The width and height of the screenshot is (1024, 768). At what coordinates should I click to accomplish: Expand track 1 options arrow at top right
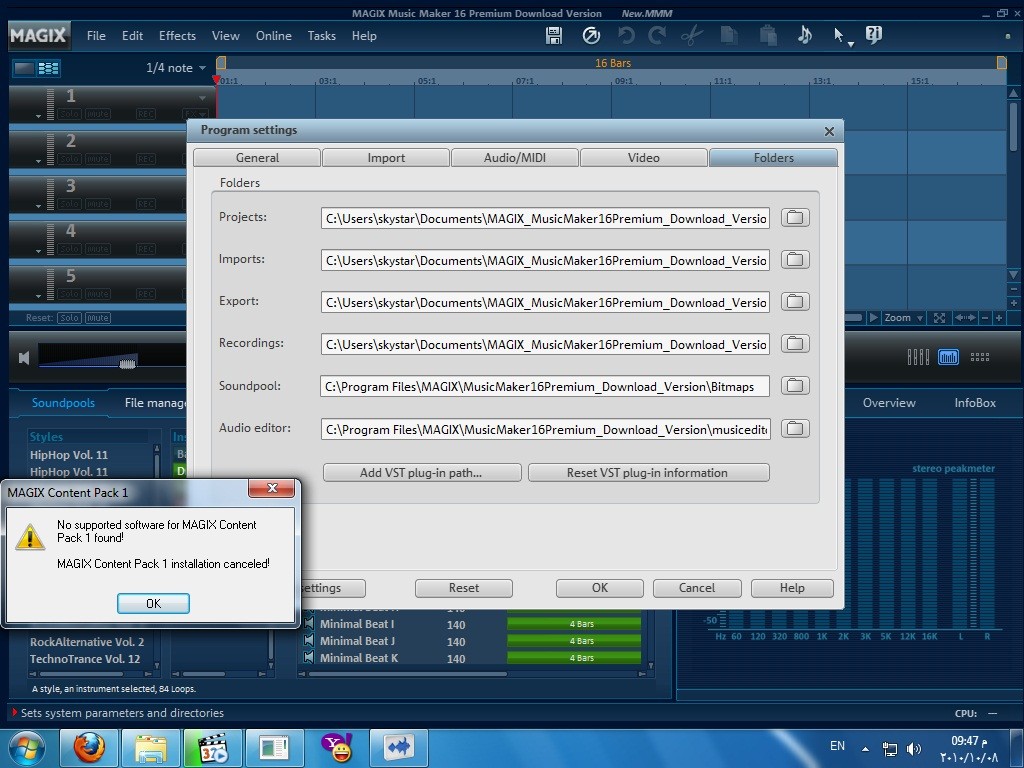pos(202,98)
